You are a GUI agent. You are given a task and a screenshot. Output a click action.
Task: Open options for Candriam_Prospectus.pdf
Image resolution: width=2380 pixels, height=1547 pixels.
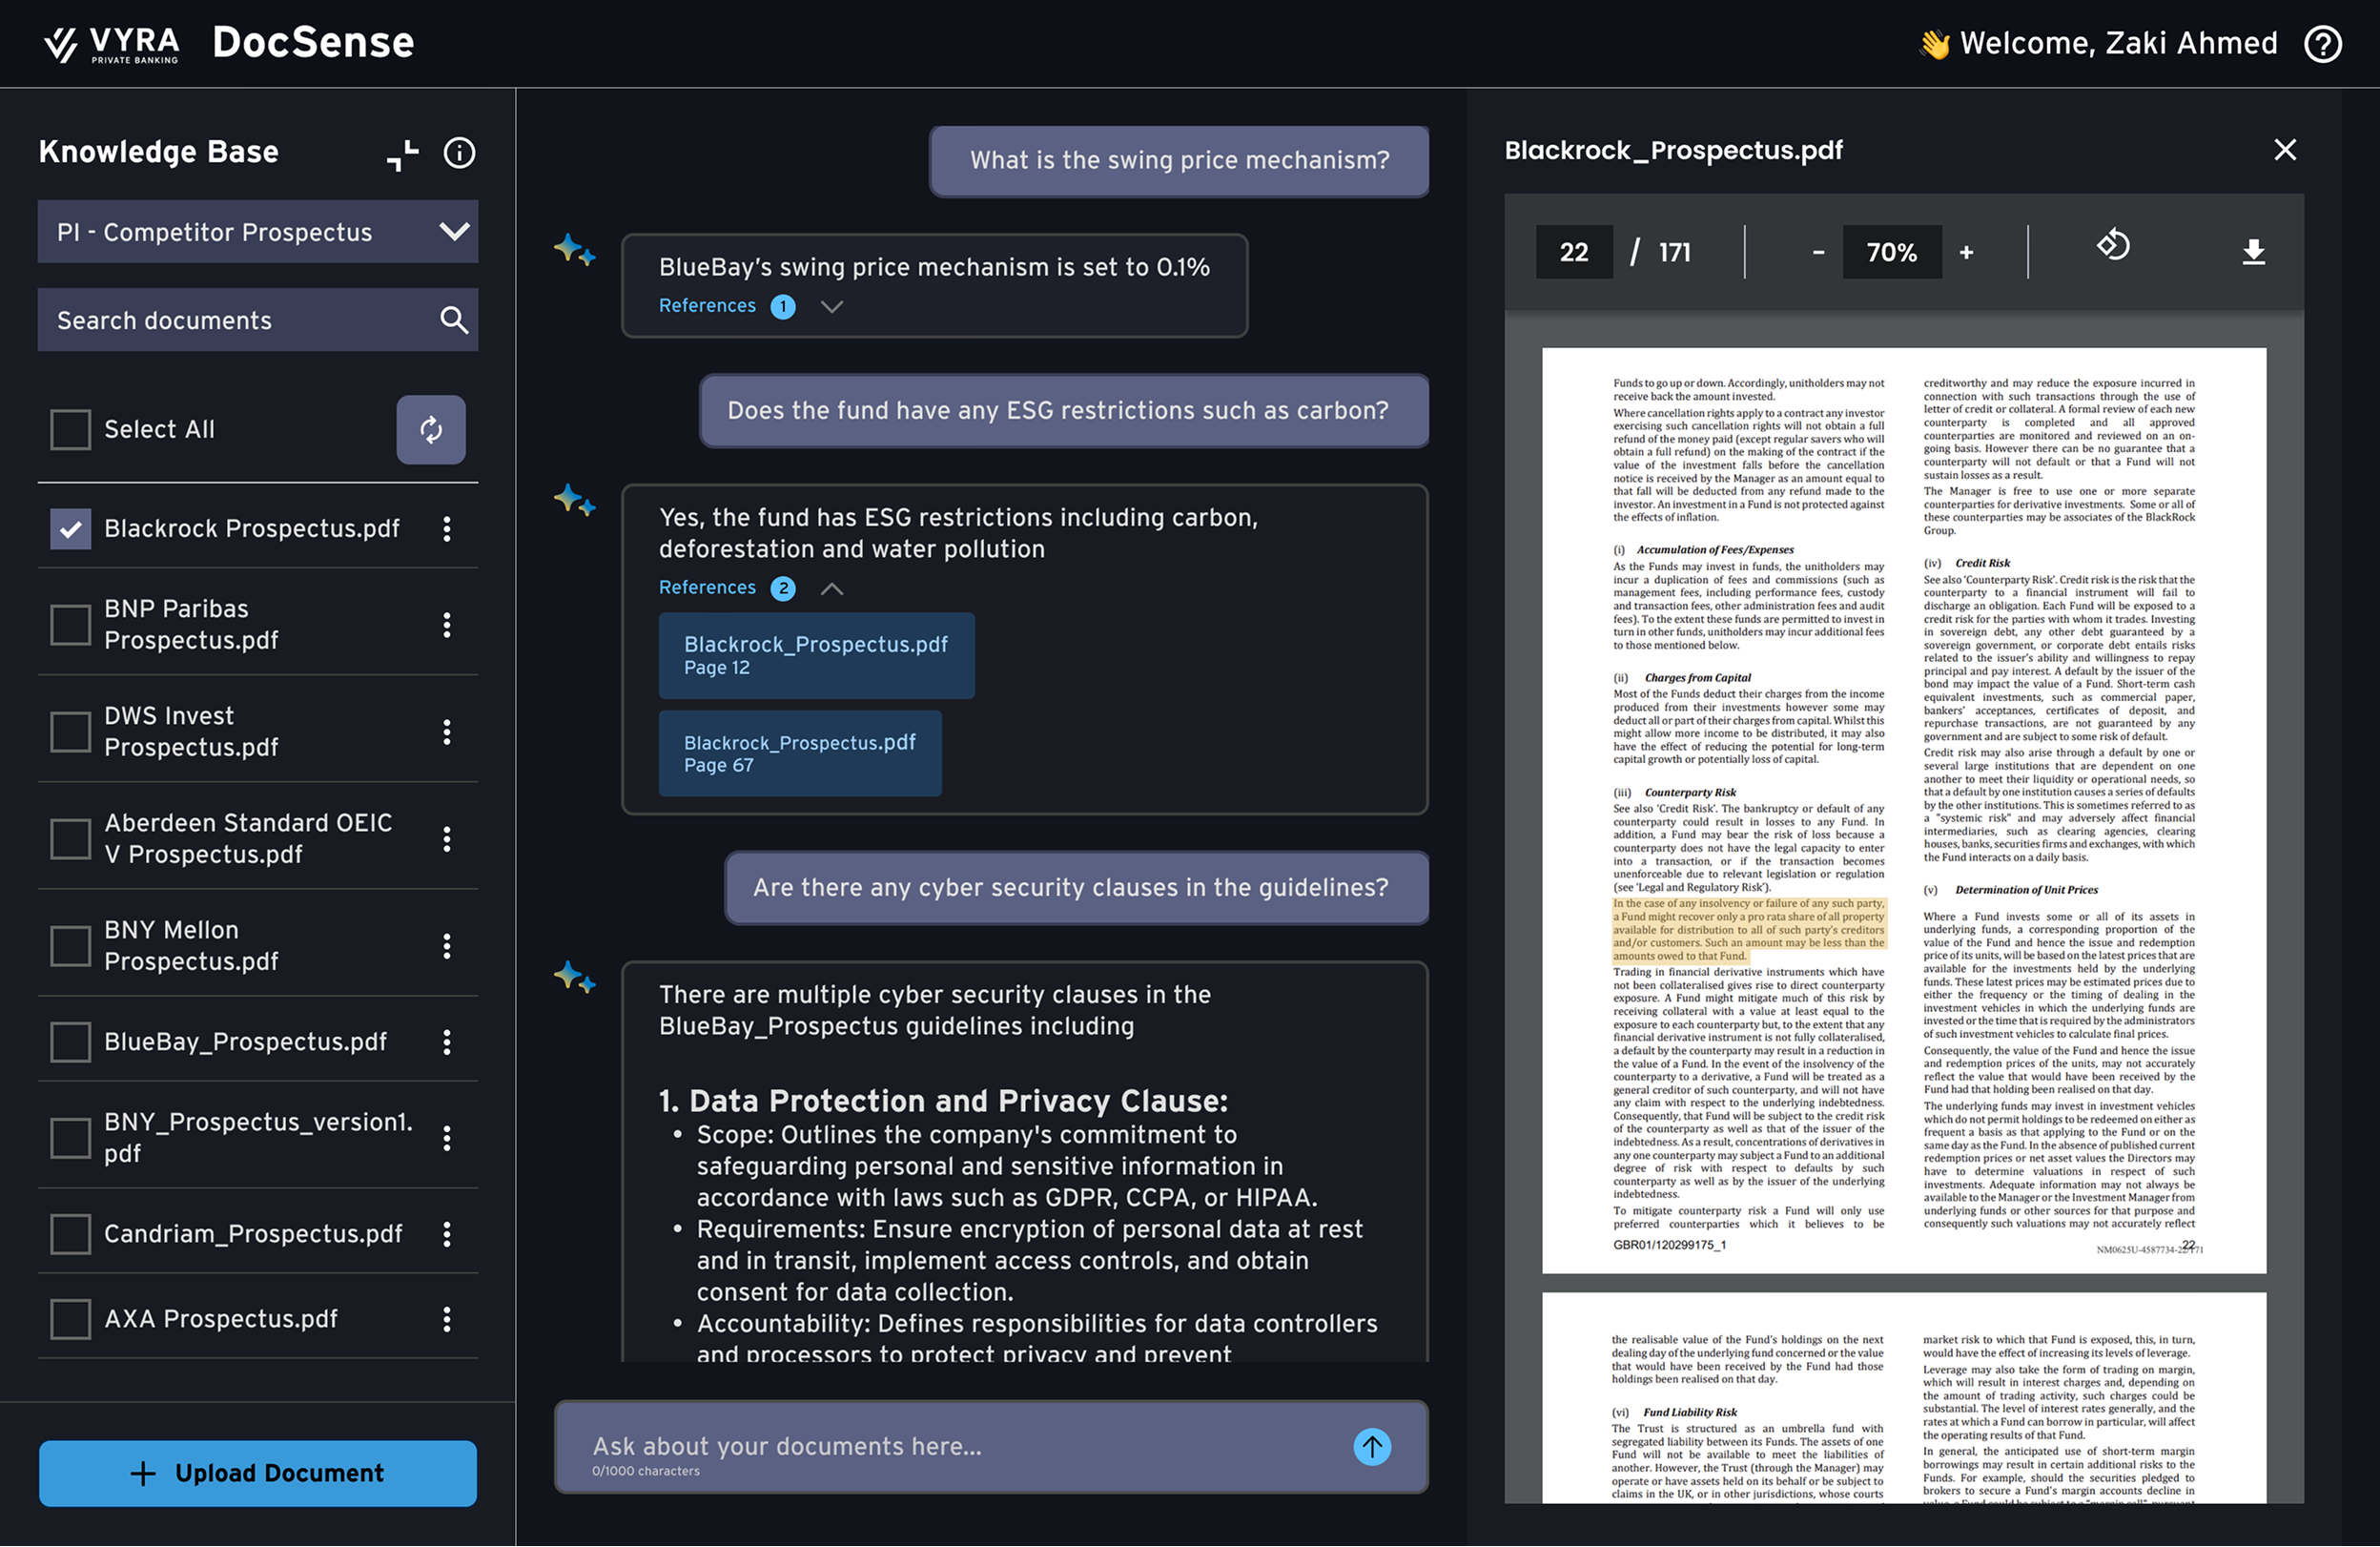447,1234
